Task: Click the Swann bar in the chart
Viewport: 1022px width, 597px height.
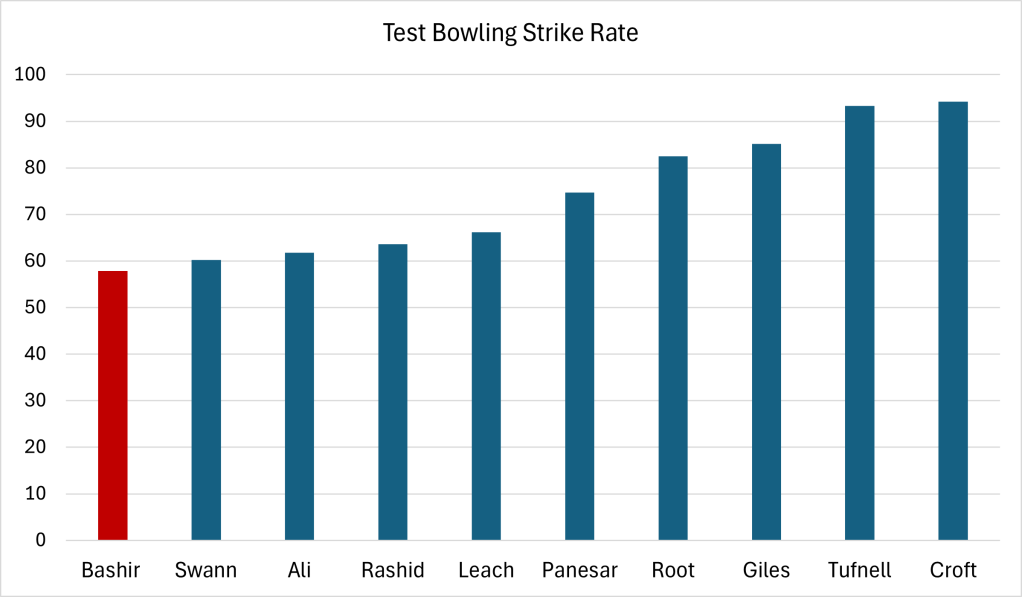Action: pos(206,400)
